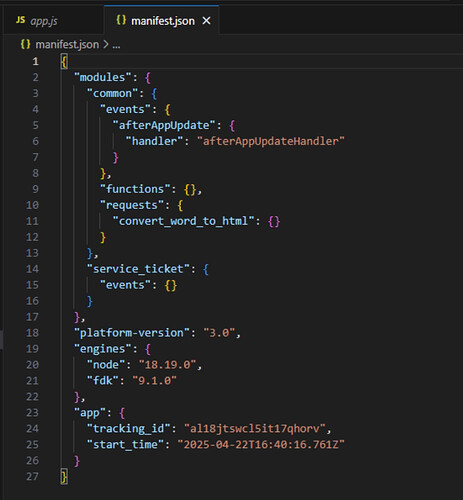Click the braces icon on manifest.json tab
Viewport: 463px width, 500px height.
coord(121,20)
